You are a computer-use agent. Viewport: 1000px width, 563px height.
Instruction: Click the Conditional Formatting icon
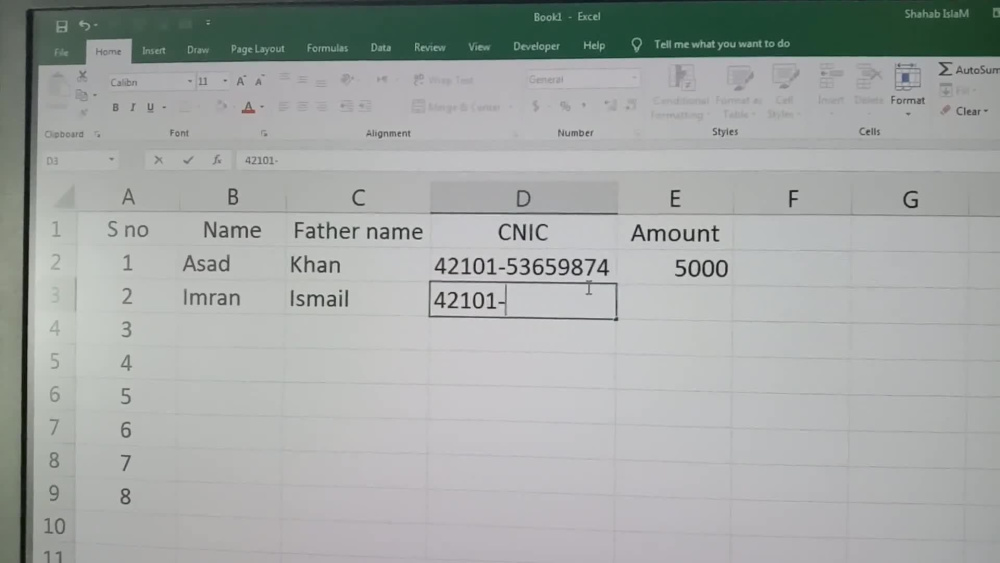point(681,78)
